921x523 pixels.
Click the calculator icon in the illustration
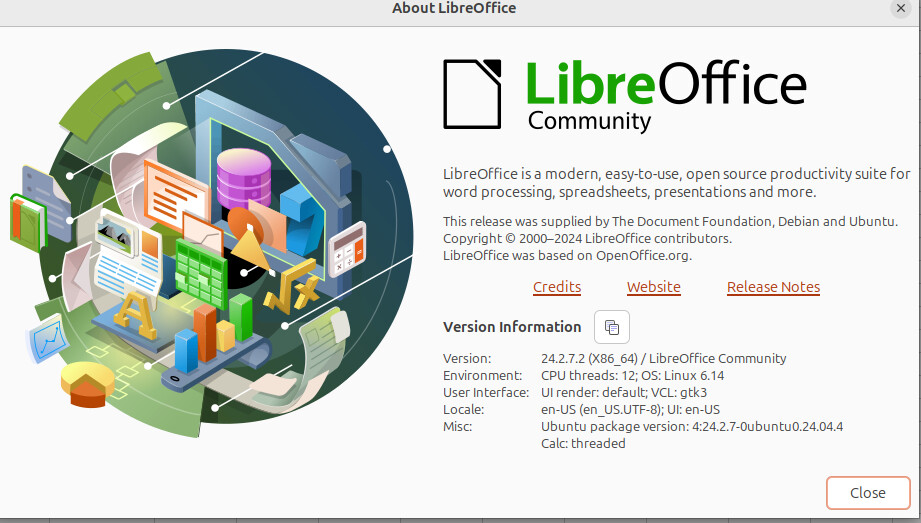click(347, 249)
